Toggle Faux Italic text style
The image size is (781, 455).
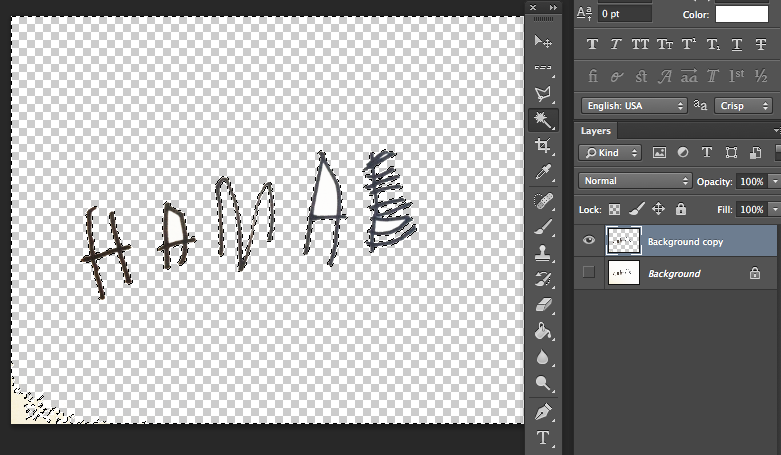point(616,44)
